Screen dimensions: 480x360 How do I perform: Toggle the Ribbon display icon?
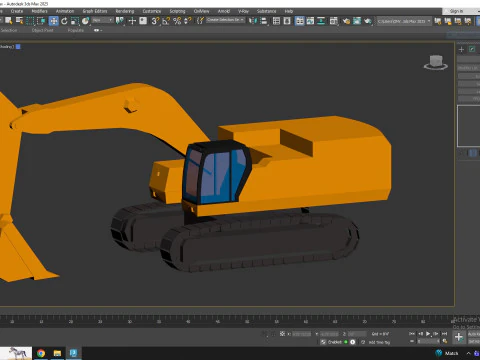pyautogui.click(x=300, y=21)
